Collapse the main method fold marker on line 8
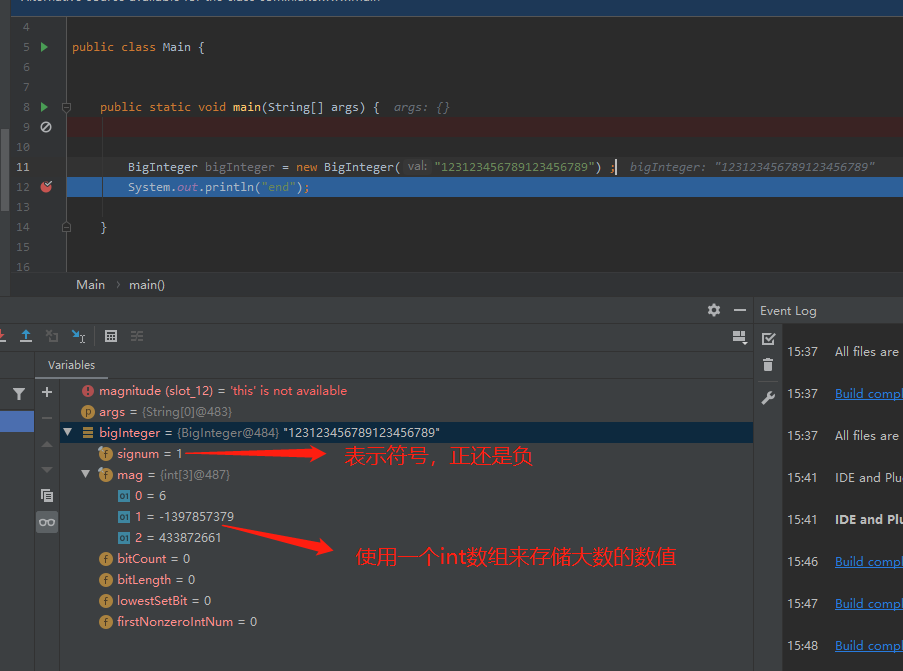Screen dimensions: 903x671 click(66, 107)
